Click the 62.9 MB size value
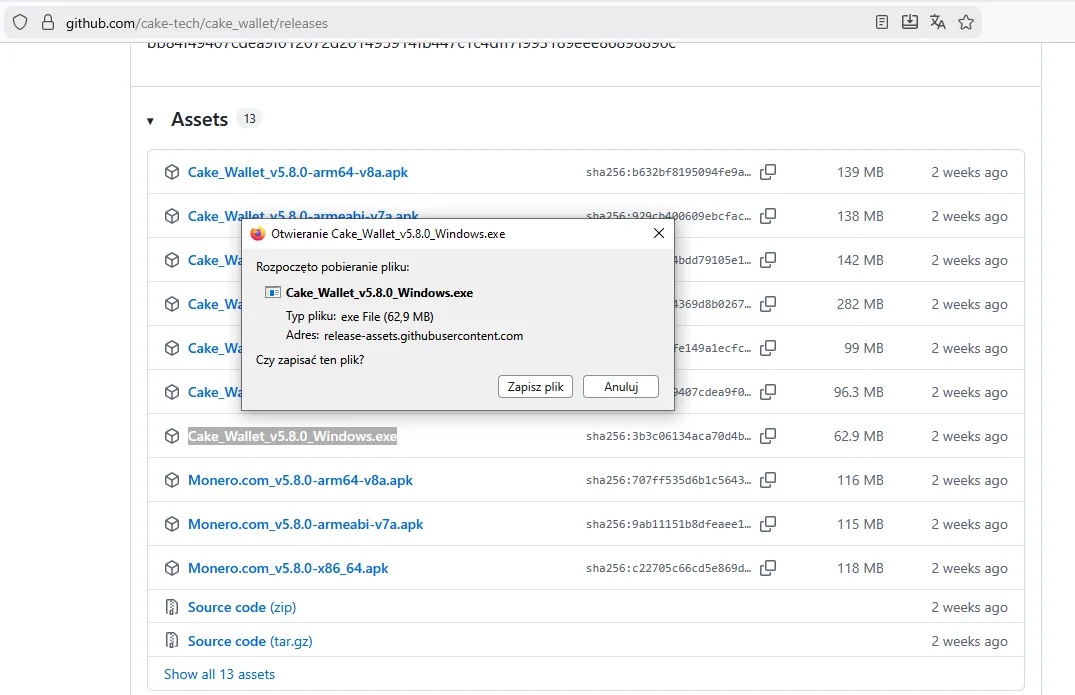 point(858,436)
